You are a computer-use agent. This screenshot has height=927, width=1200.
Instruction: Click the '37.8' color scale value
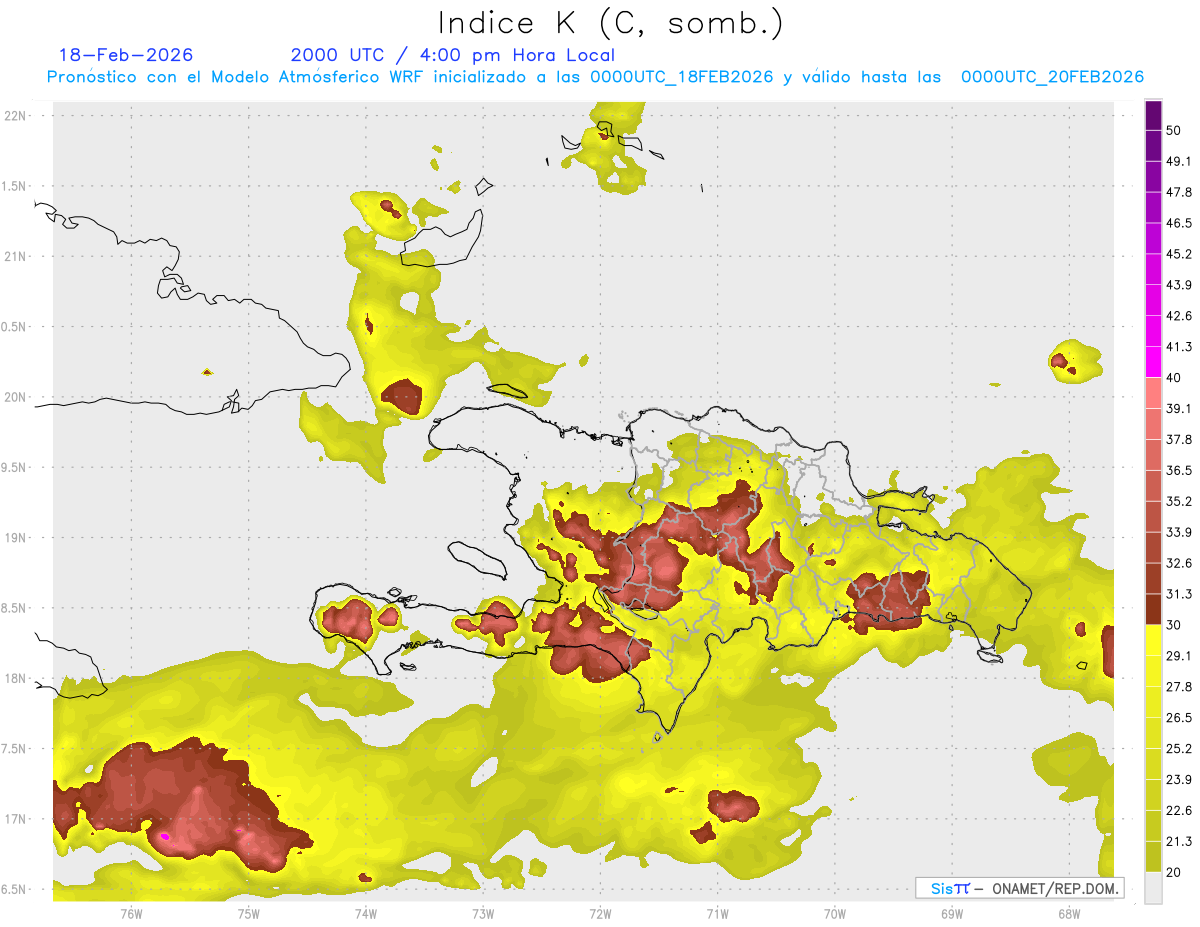pos(1179,440)
